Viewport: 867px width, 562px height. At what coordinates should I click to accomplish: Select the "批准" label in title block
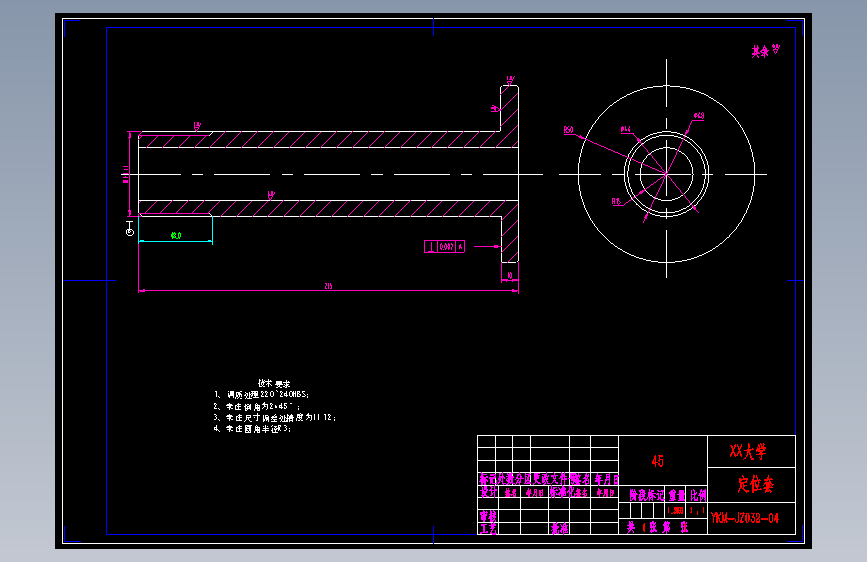[x=559, y=528]
